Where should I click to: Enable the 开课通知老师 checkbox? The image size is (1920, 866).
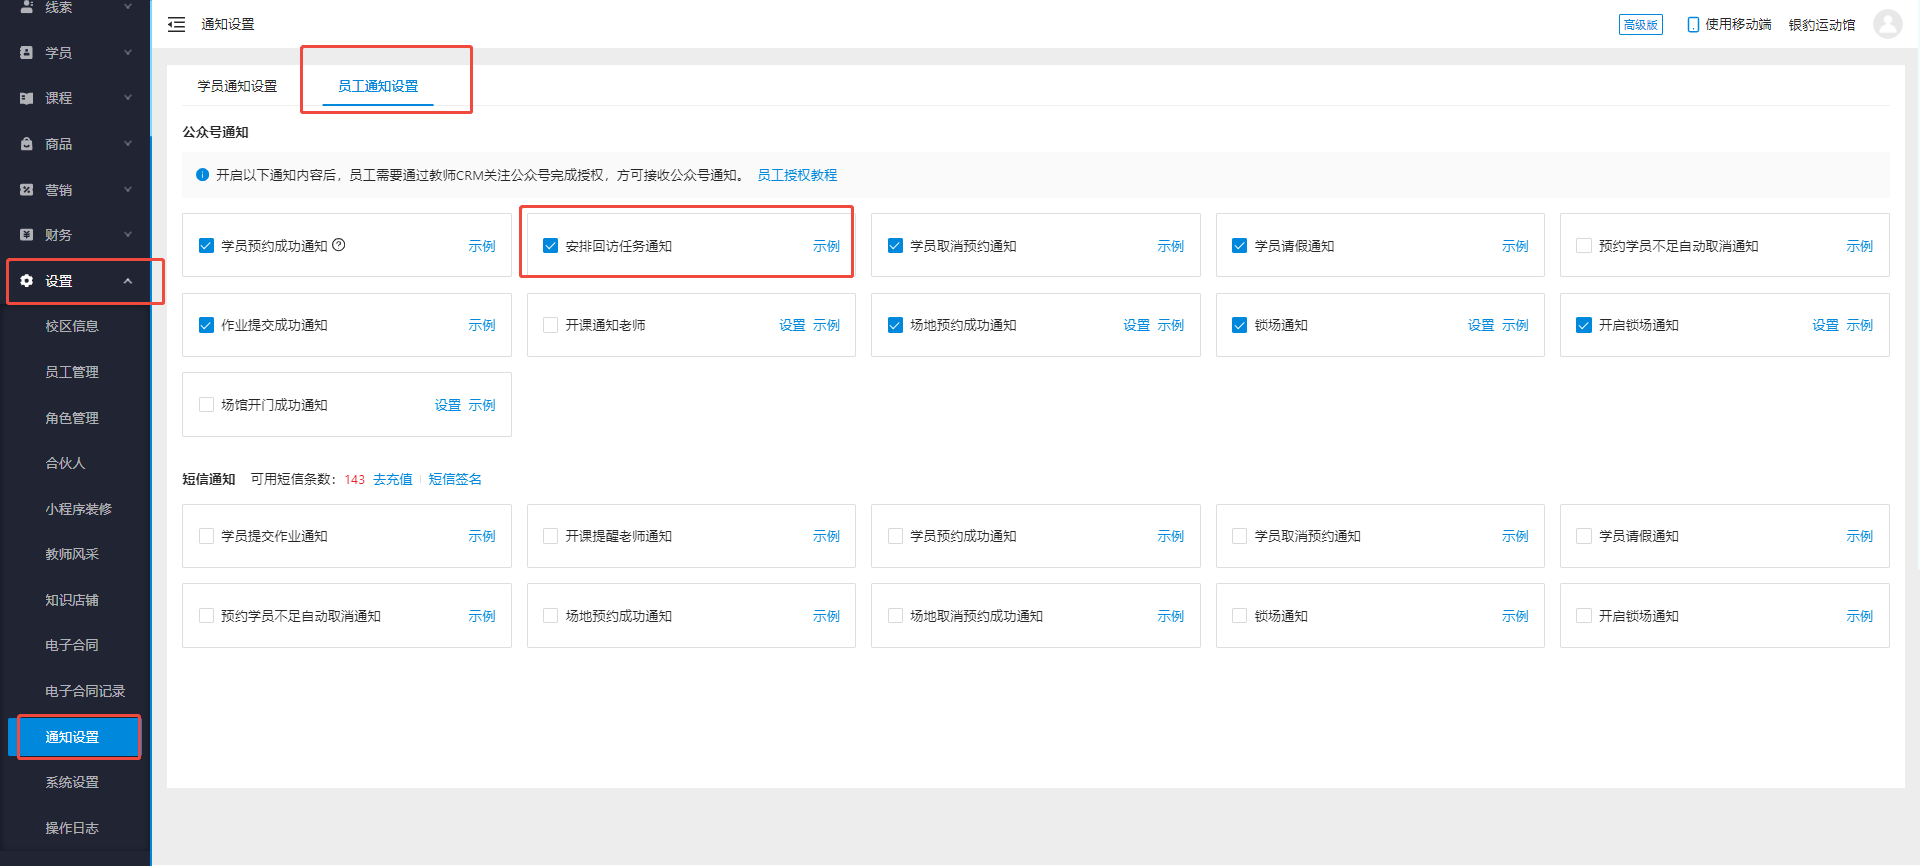[x=550, y=325]
